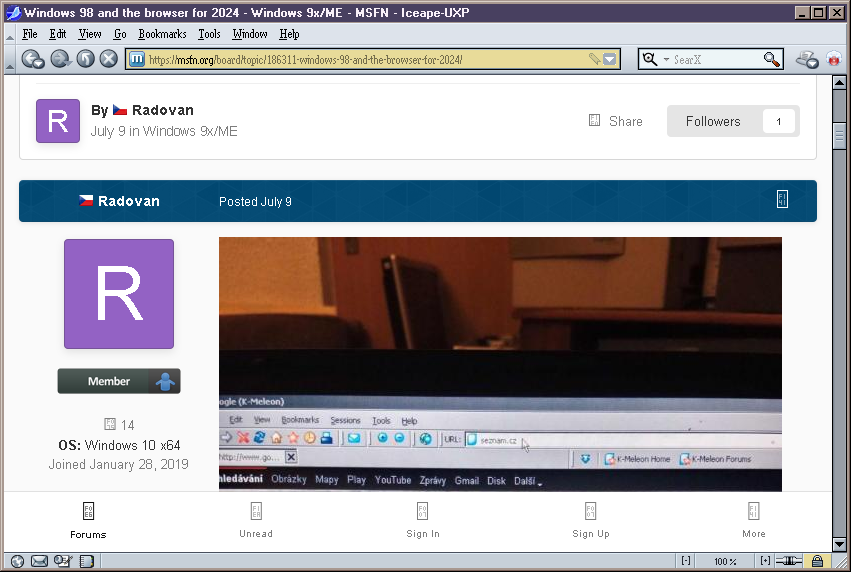Open the Go menu

coord(120,34)
